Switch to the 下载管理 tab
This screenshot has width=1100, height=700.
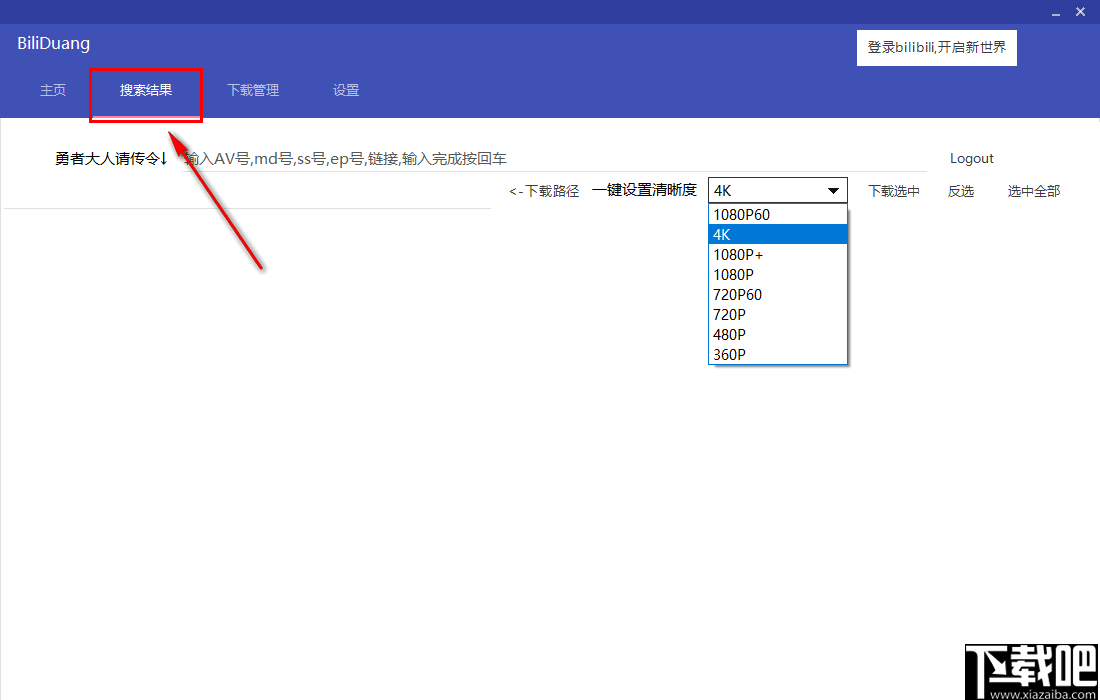click(x=252, y=89)
